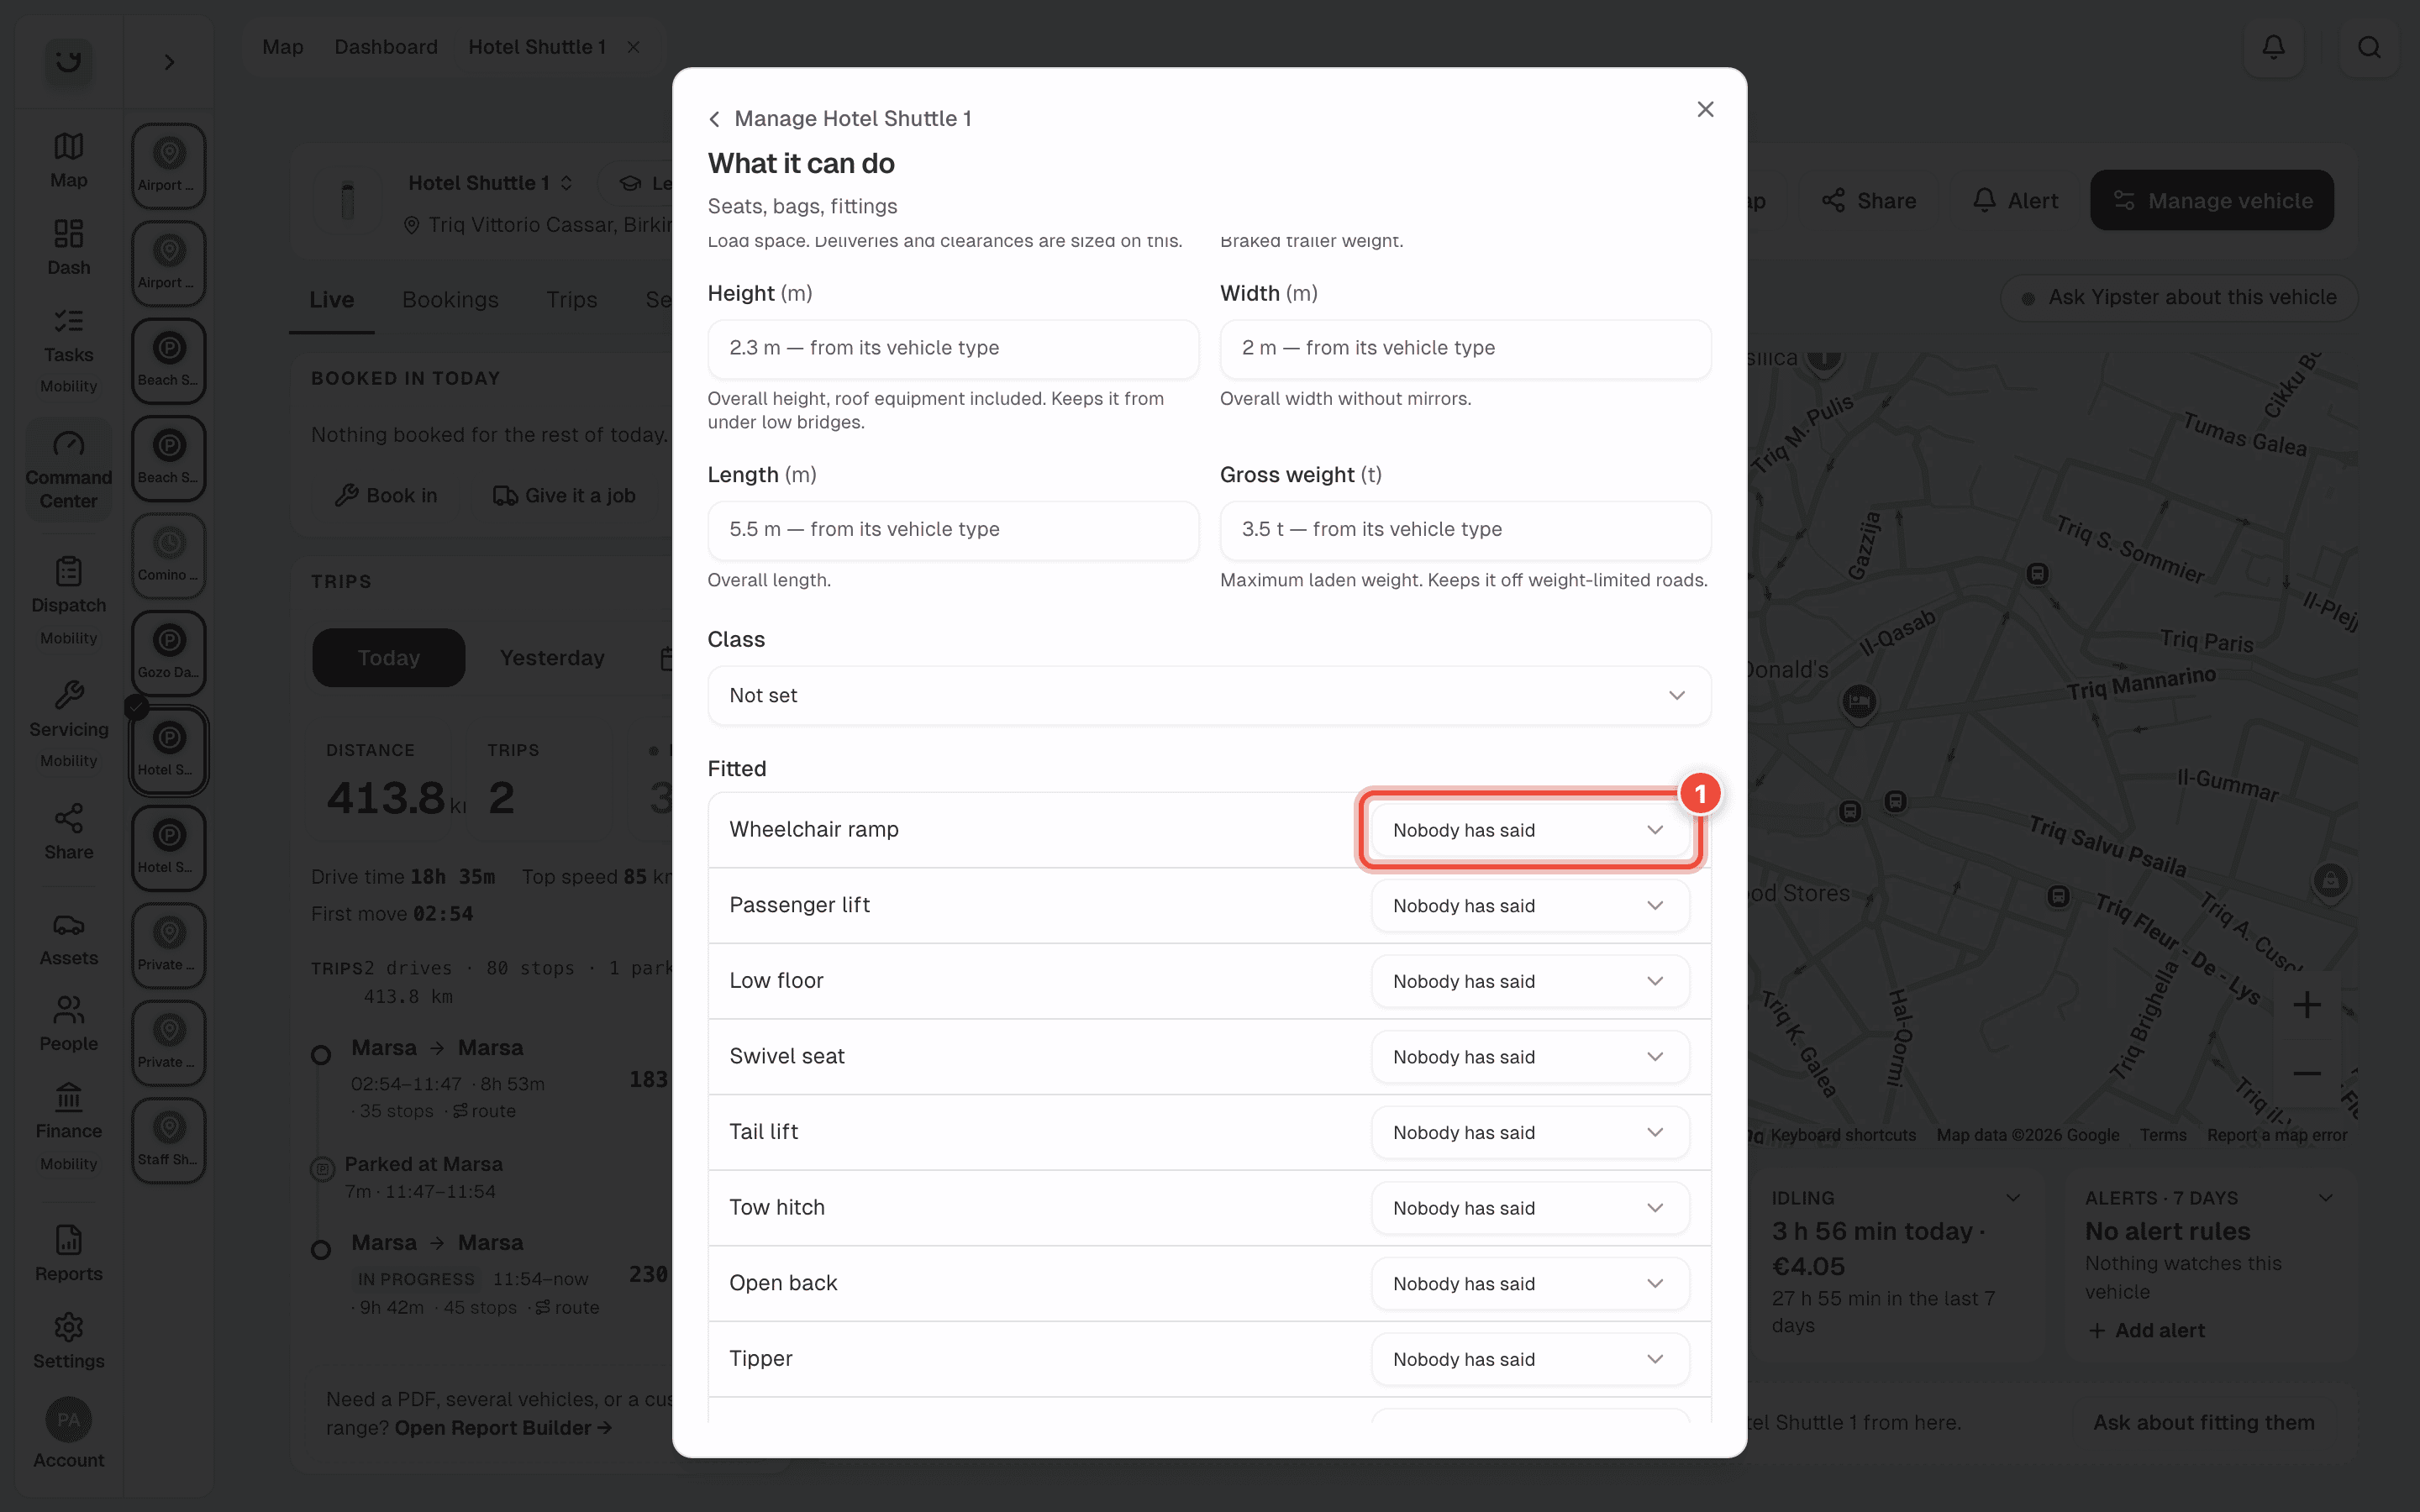
Task: Open Tail lift dropdown
Action: [1530, 1132]
